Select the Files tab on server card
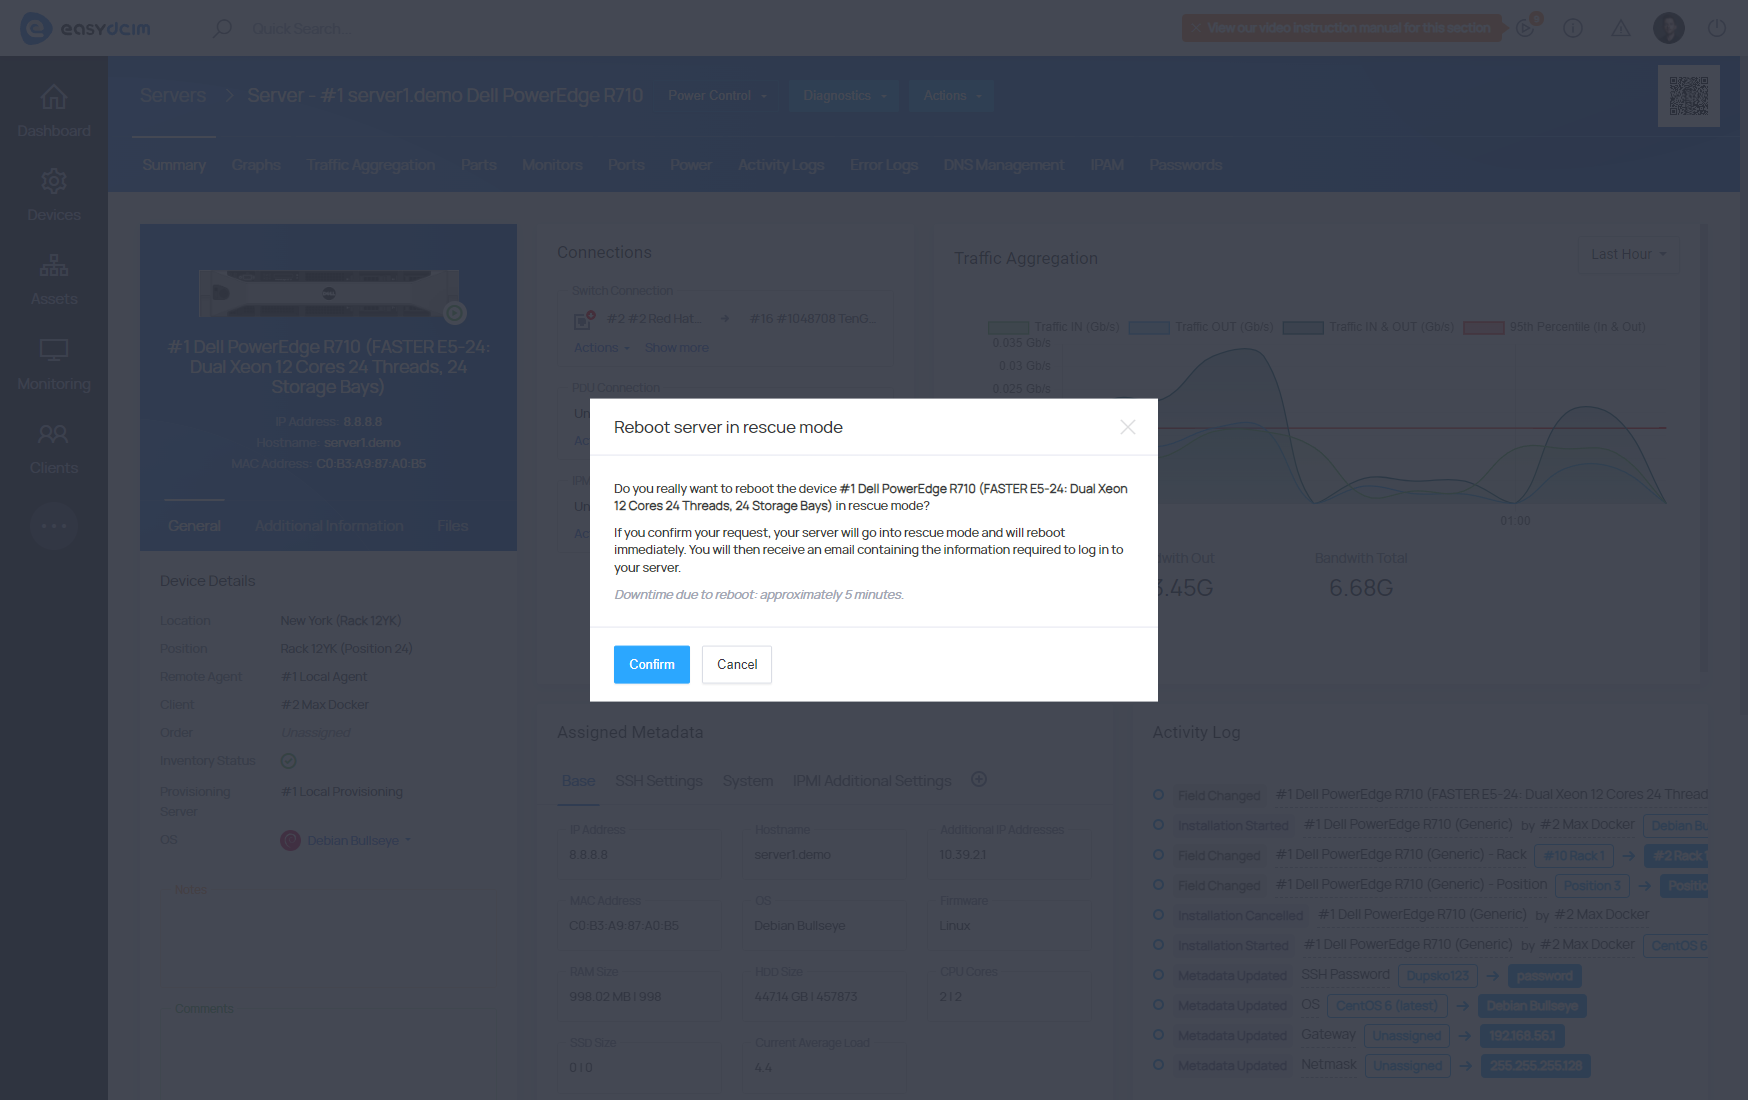Viewport: 1748px width, 1100px height. [x=452, y=526]
